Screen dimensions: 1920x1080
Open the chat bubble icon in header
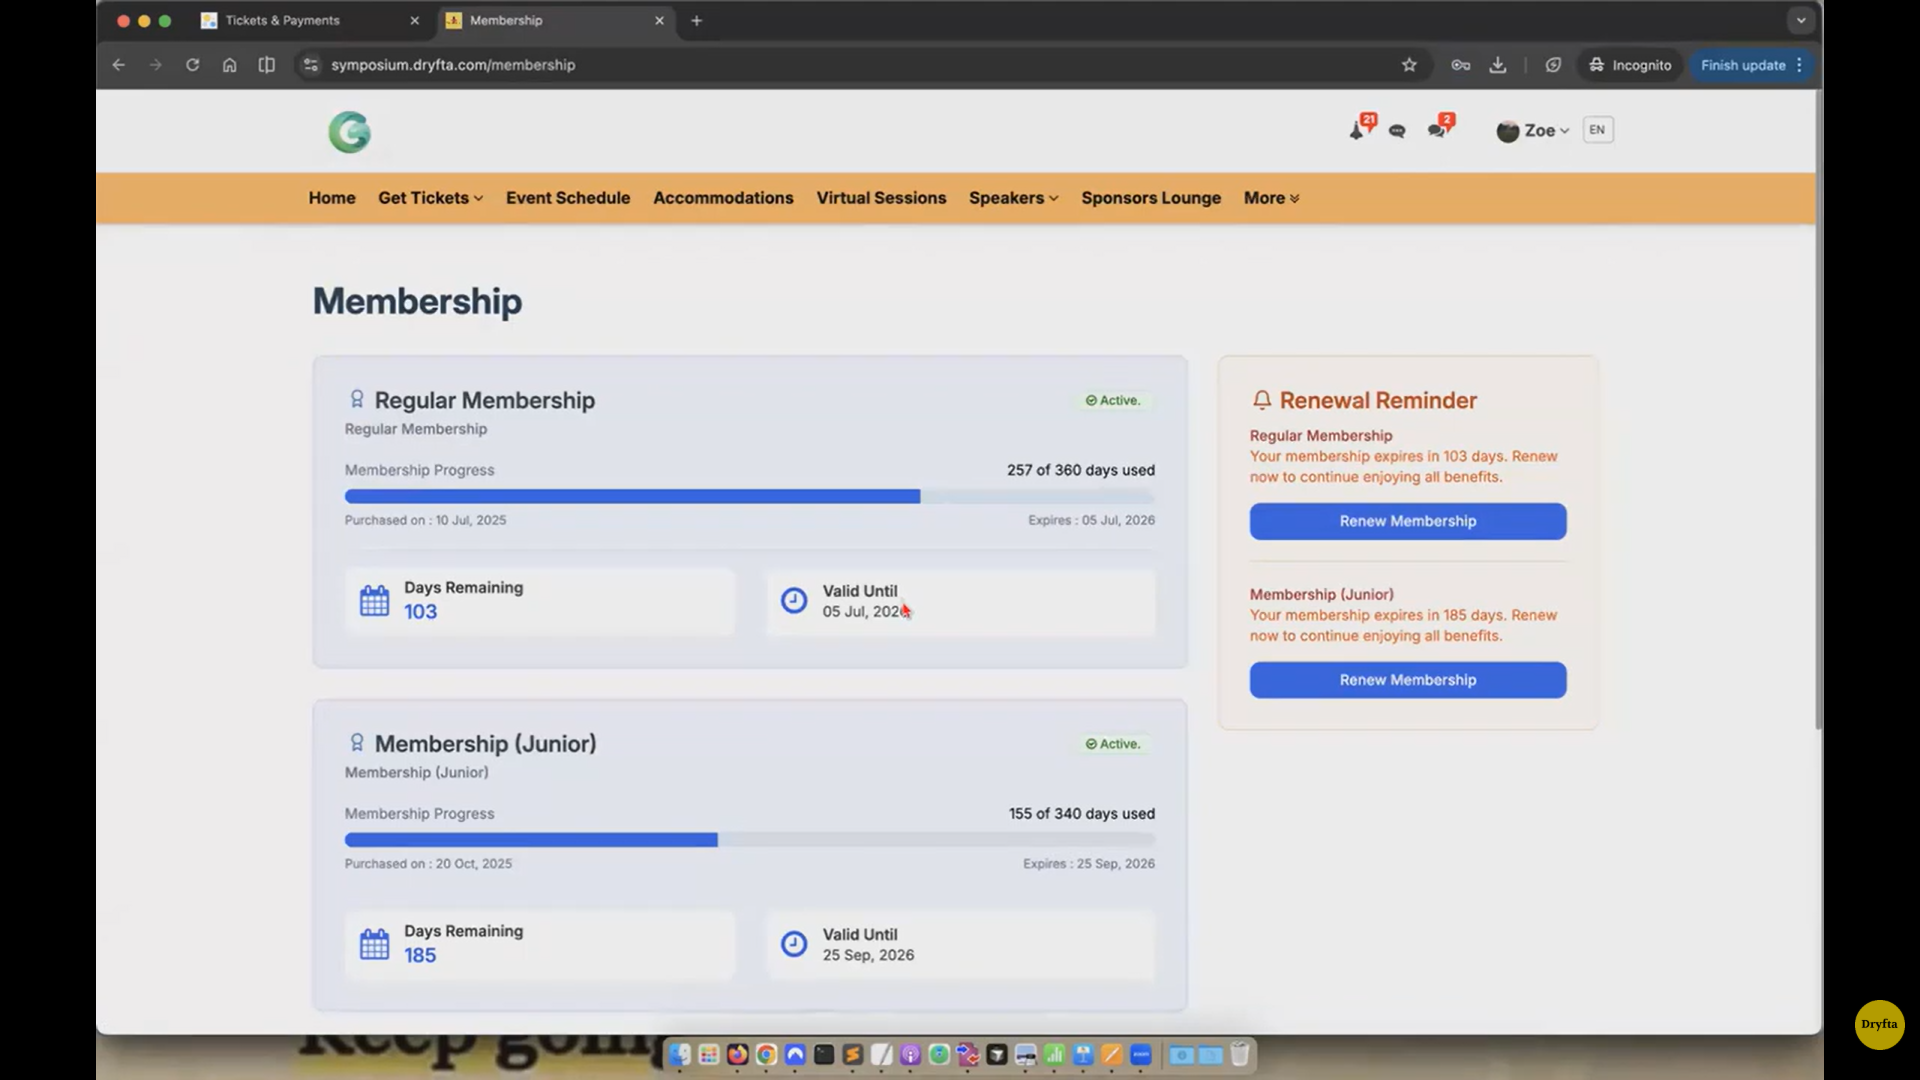pyautogui.click(x=1397, y=131)
